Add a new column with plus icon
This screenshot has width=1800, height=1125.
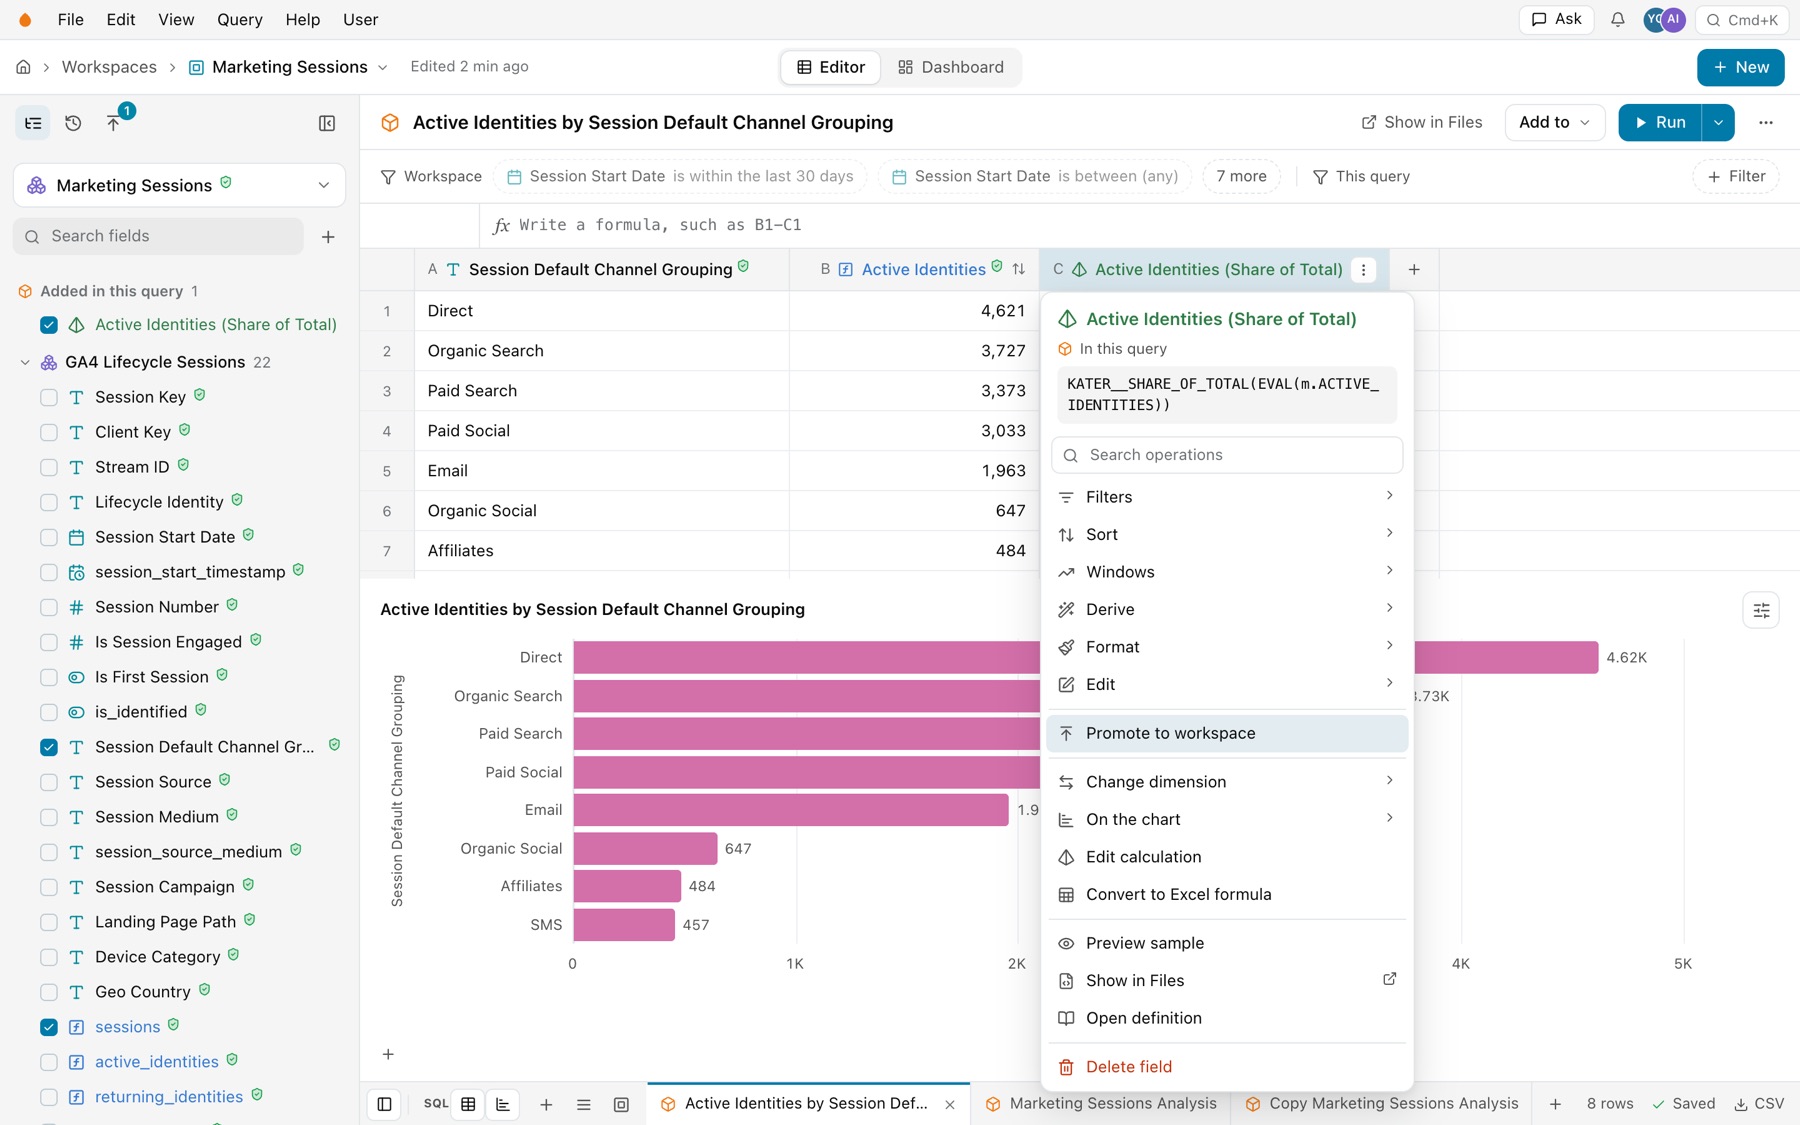1414,270
